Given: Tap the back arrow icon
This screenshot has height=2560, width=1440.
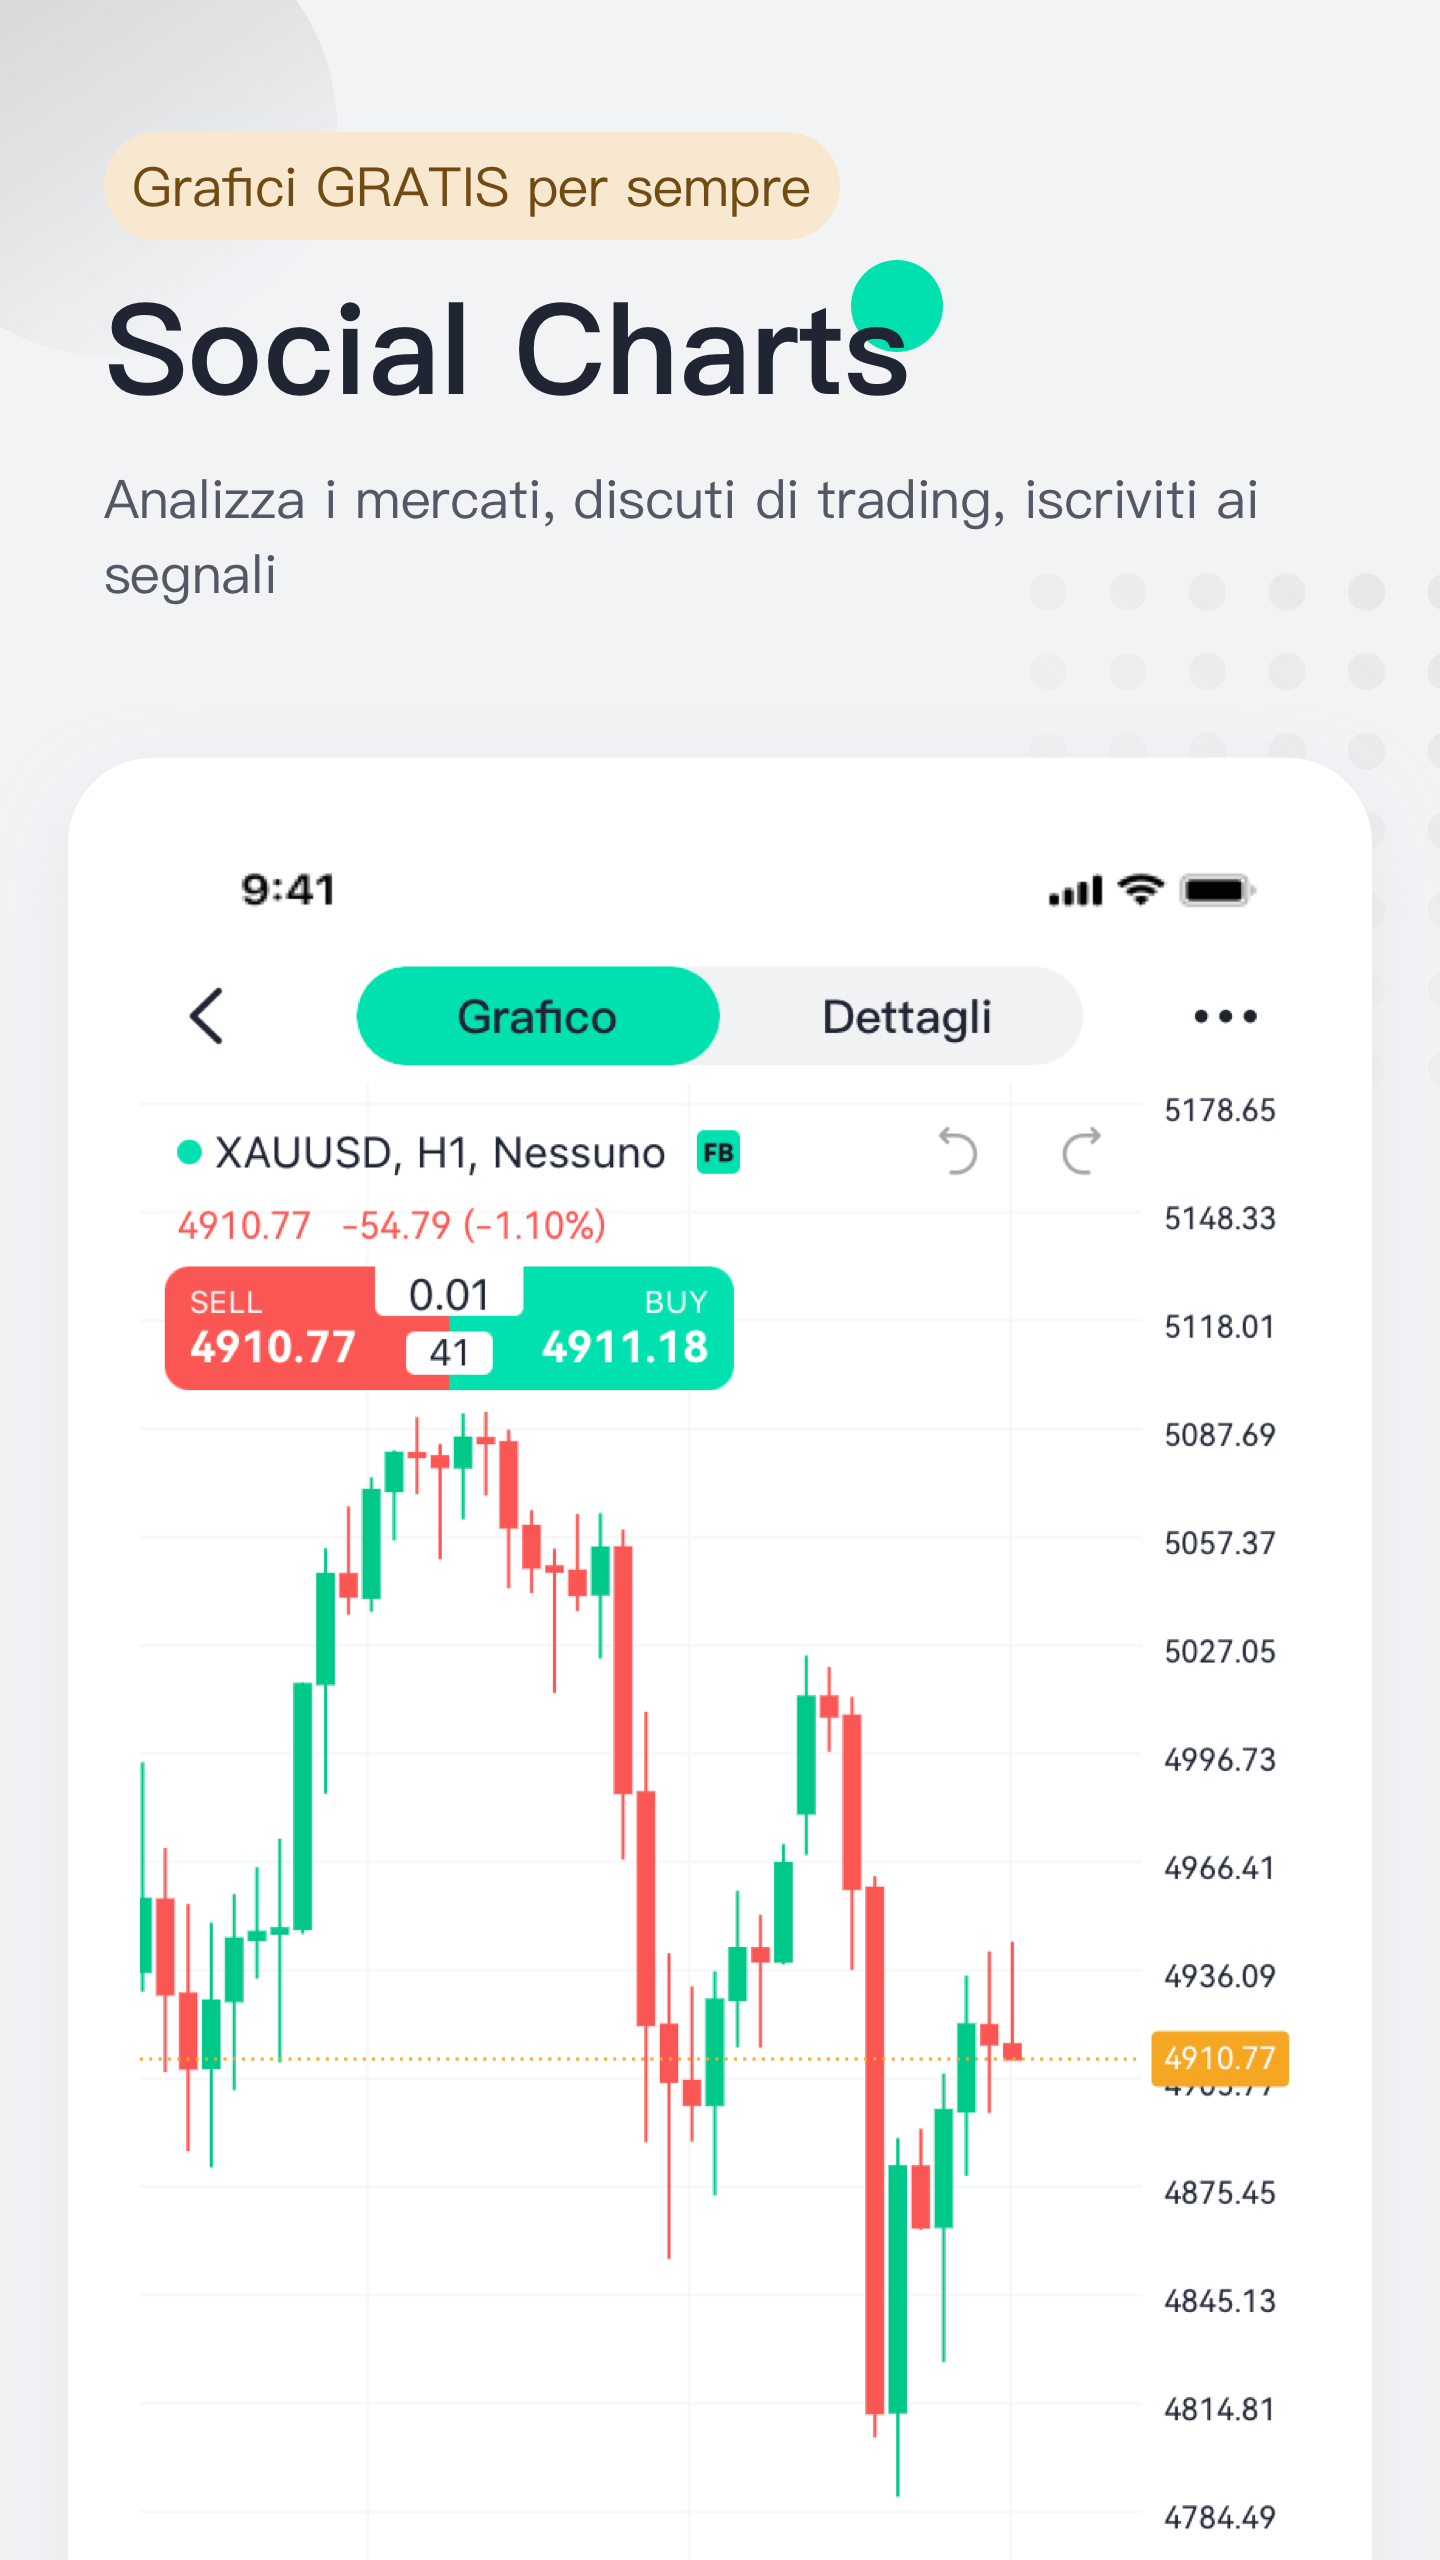Looking at the screenshot, I should click(x=206, y=1016).
